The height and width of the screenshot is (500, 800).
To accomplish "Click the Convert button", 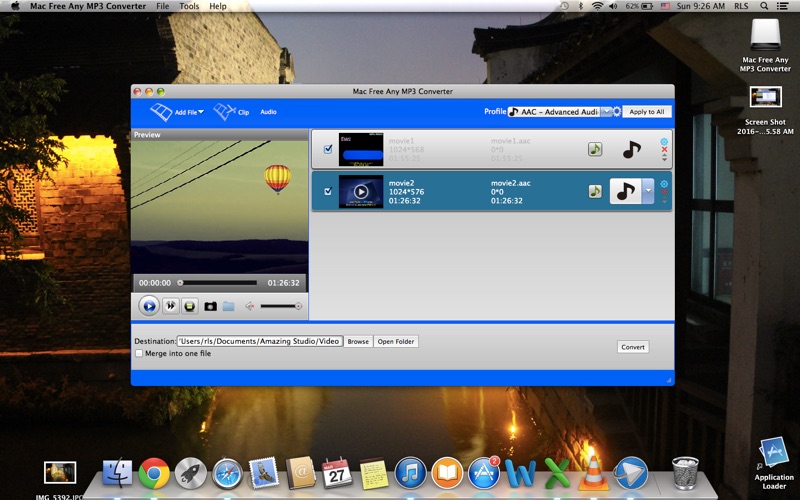I will [633, 347].
